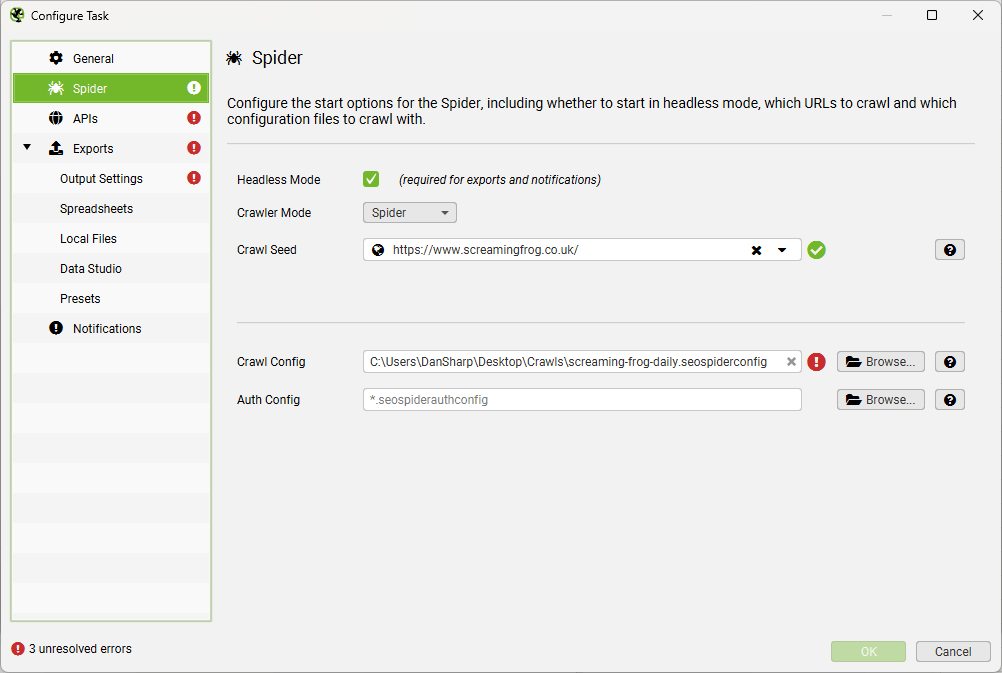Collapse the Exports tree arrow
Image resolution: width=1002 pixels, height=673 pixels.
pyautogui.click(x=27, y=147)
